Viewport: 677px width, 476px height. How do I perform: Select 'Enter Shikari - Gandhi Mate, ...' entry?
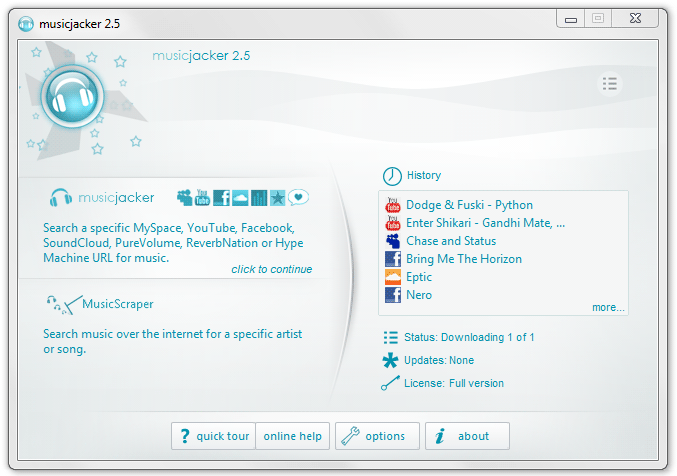[485, 223]
